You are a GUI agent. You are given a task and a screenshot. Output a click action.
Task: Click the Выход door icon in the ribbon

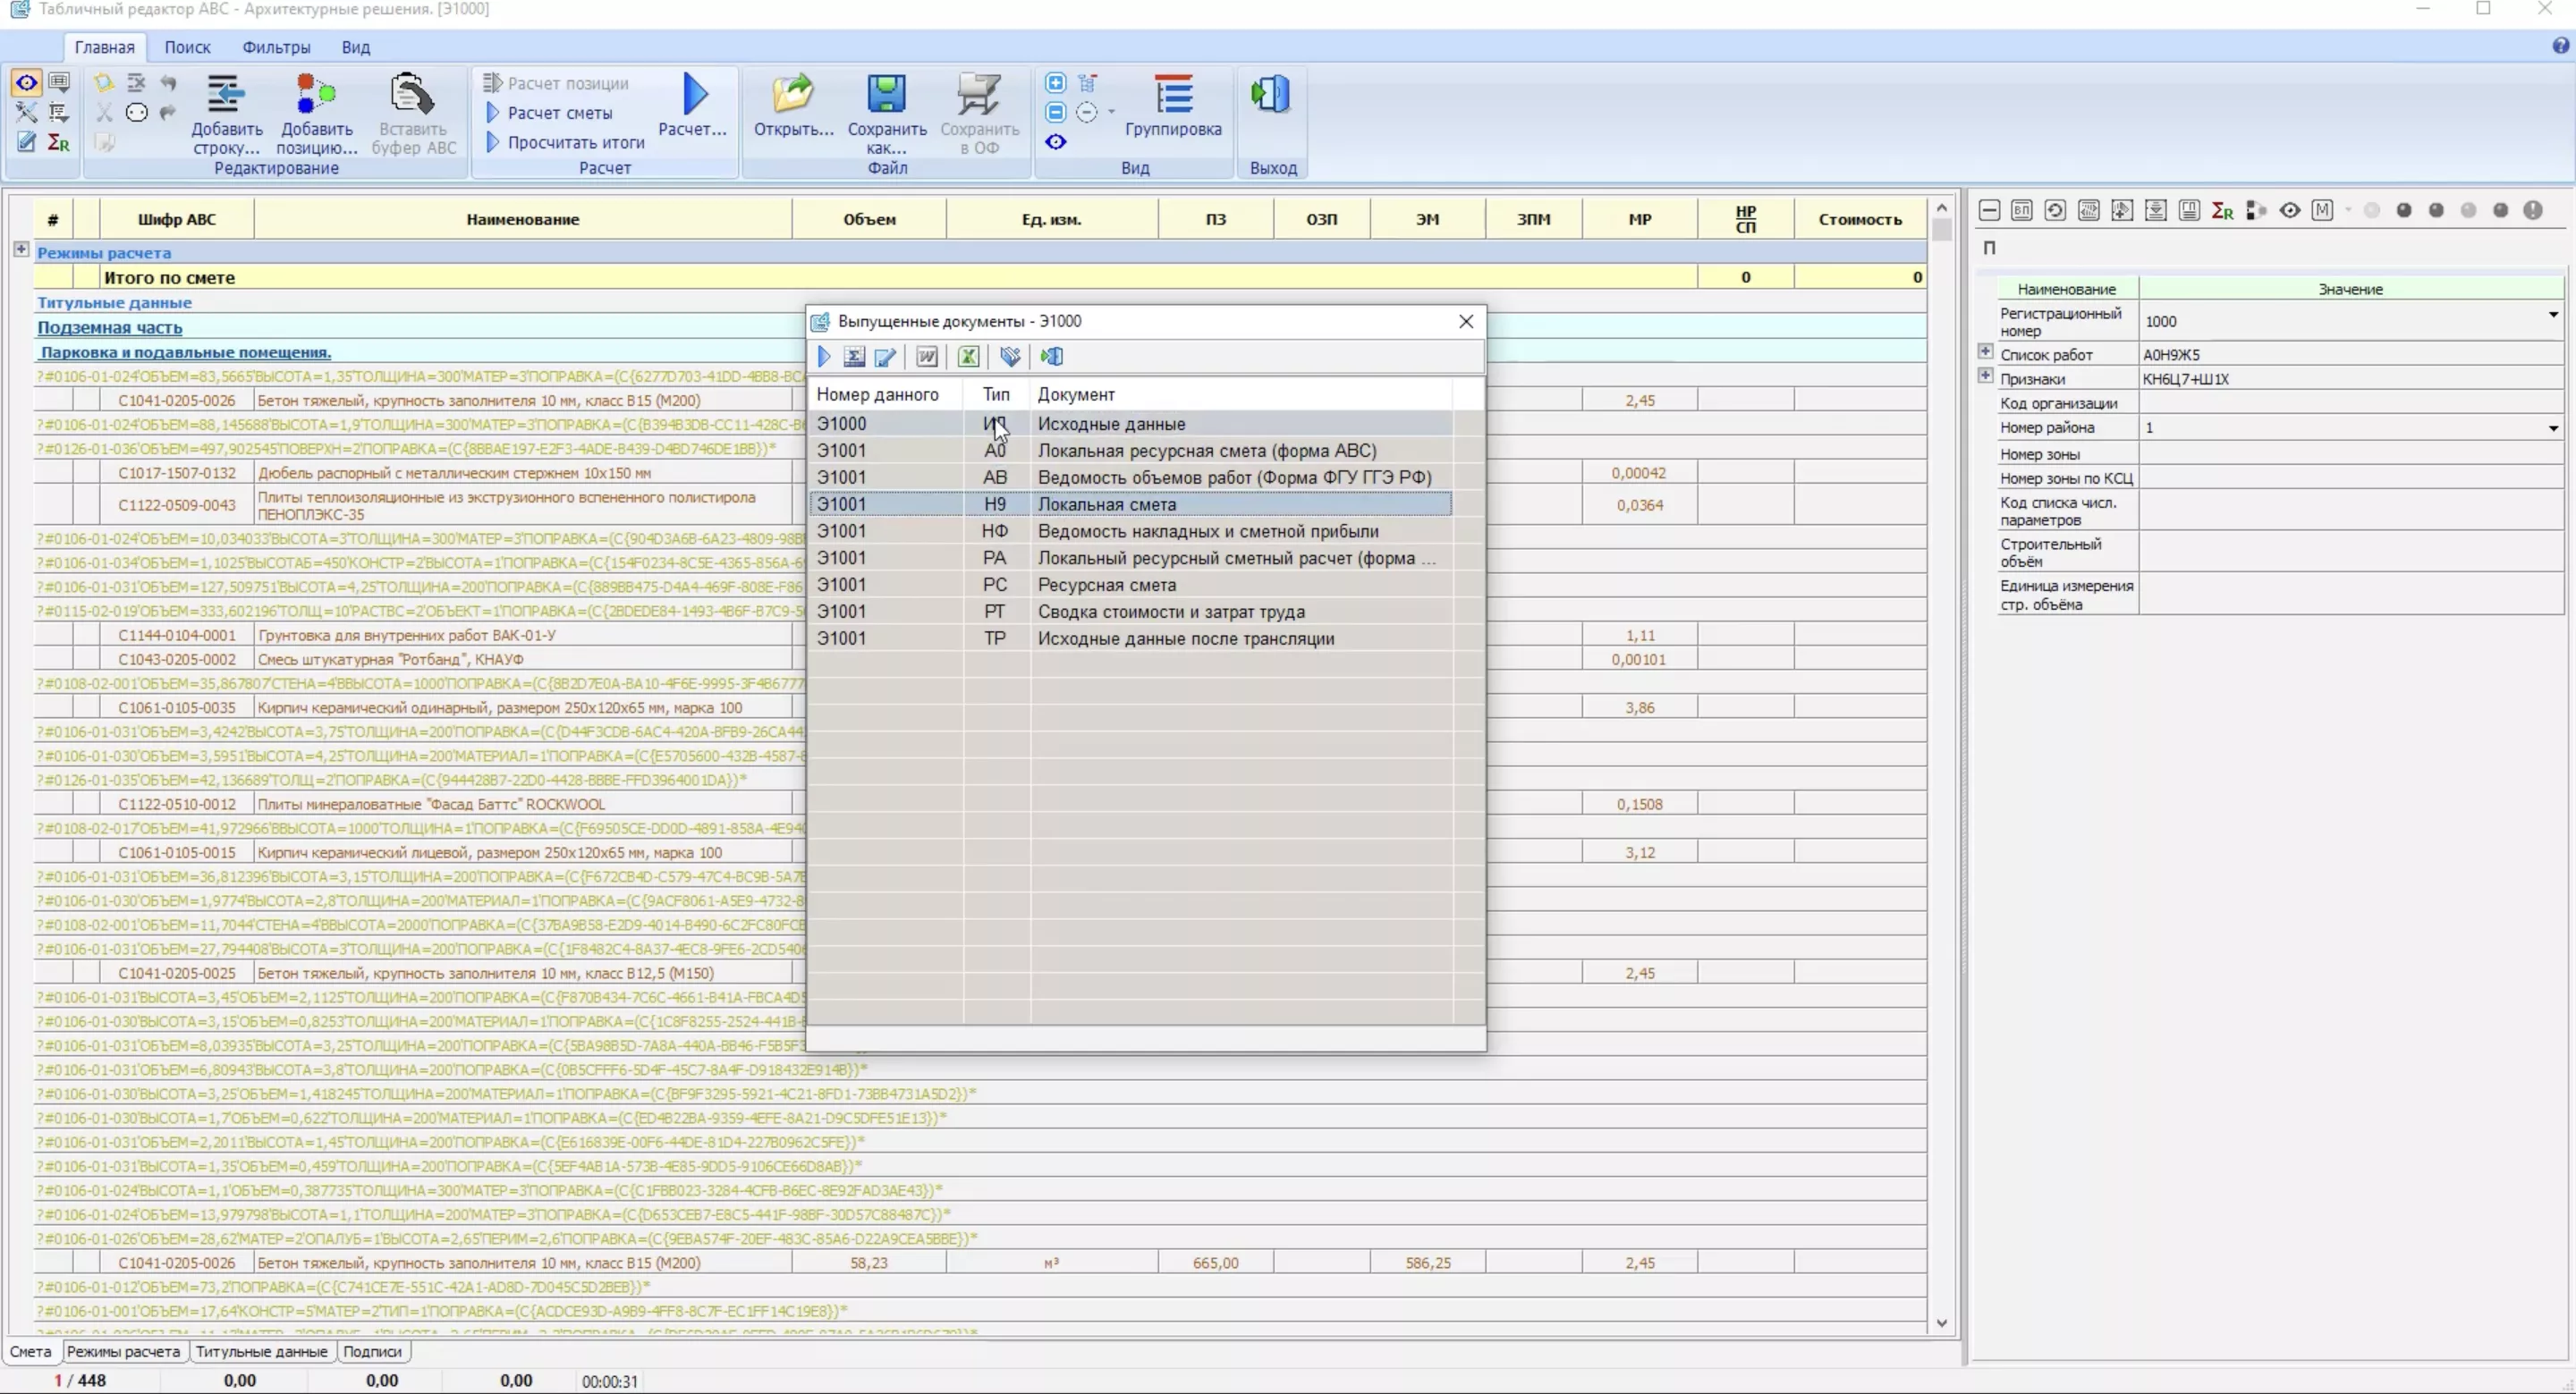(1271, 95)
